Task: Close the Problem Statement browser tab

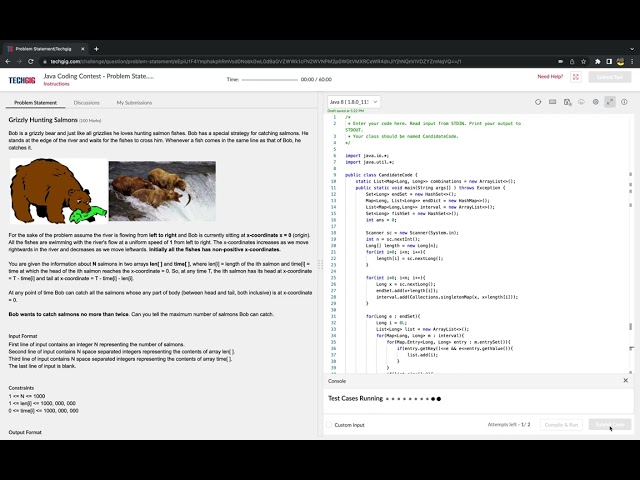Action: tap(82, 49)
